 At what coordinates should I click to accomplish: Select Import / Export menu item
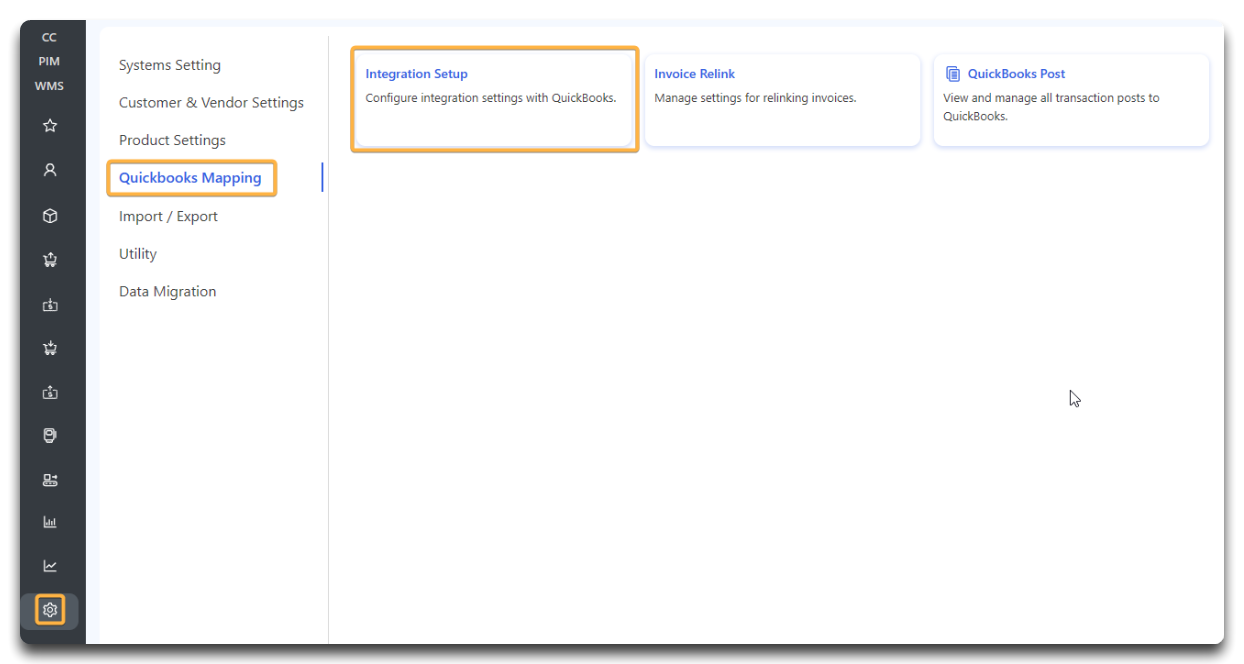pos(168,216)
